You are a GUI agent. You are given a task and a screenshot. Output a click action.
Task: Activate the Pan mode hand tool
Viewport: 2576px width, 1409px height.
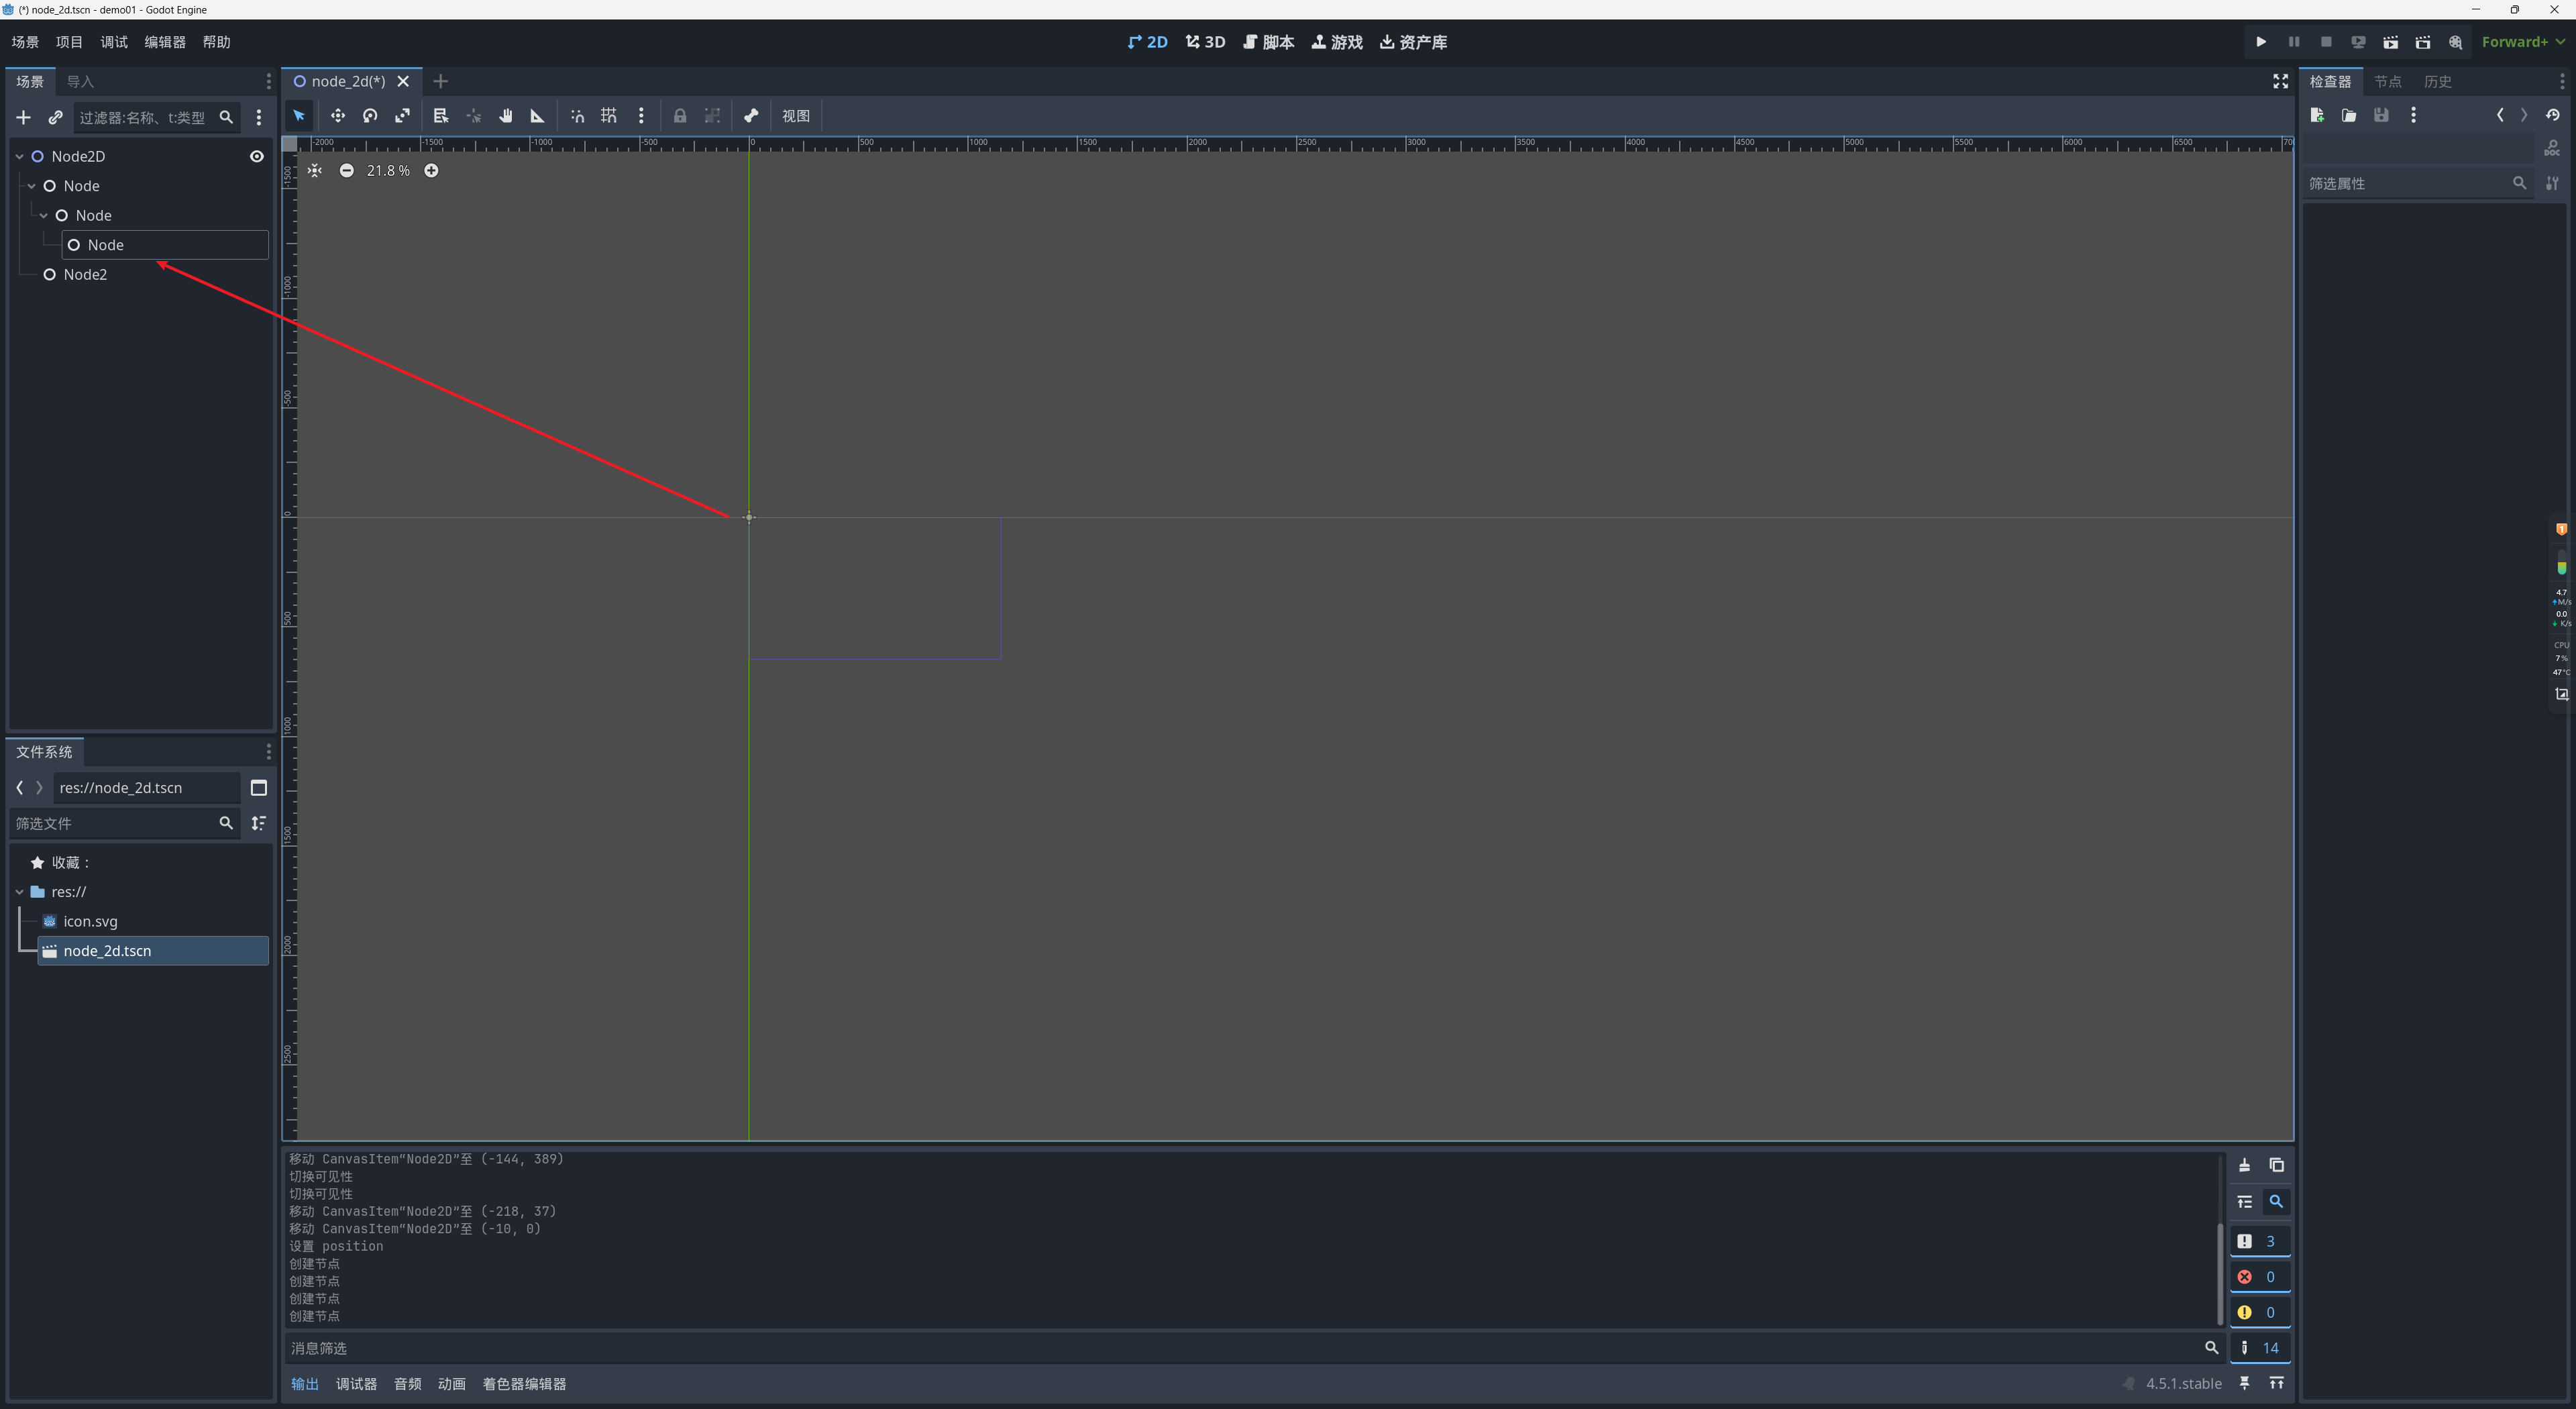506,116
